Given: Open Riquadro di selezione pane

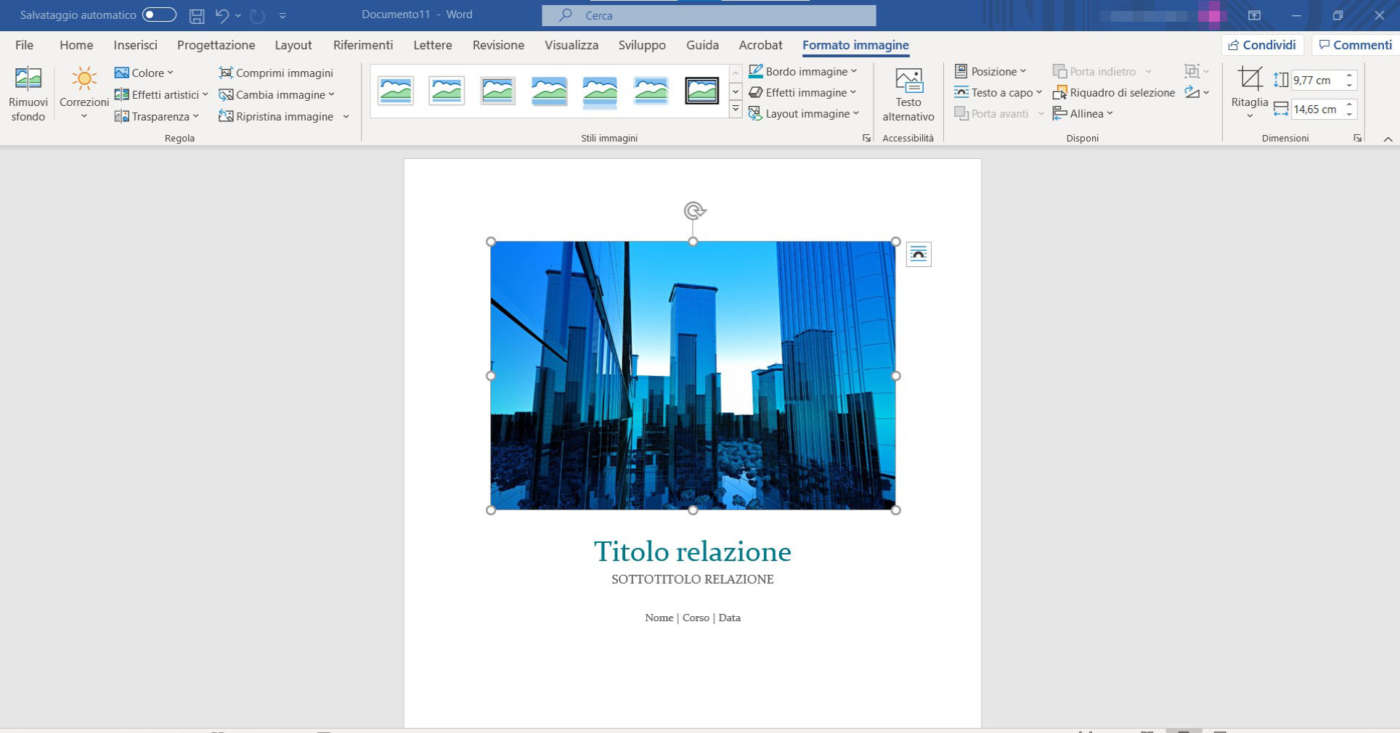Looking at the screenshot, I should pos(1113,93).
